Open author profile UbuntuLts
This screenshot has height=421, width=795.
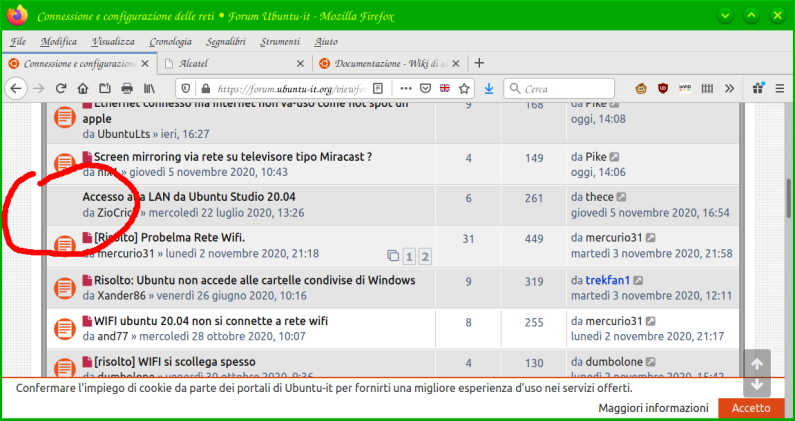(124, 134)
